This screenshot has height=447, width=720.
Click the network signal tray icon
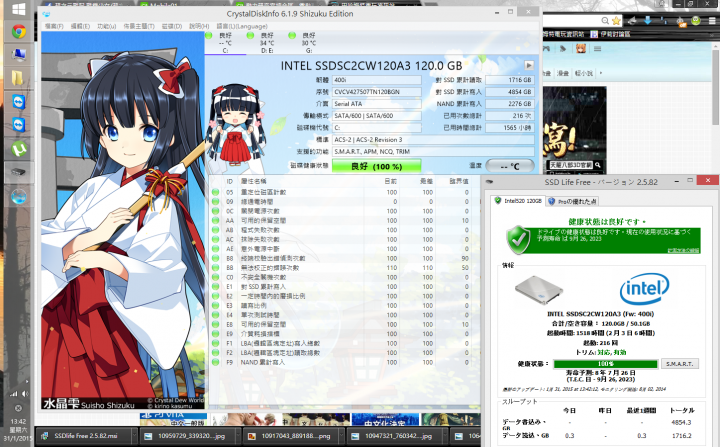(13, 394)
